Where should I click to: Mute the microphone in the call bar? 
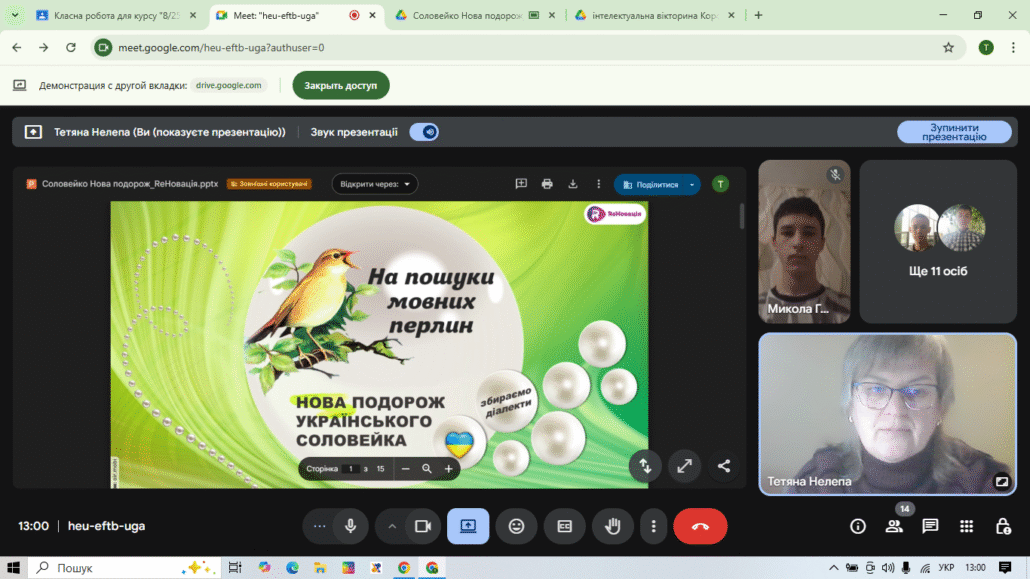(x=351, y=526)
